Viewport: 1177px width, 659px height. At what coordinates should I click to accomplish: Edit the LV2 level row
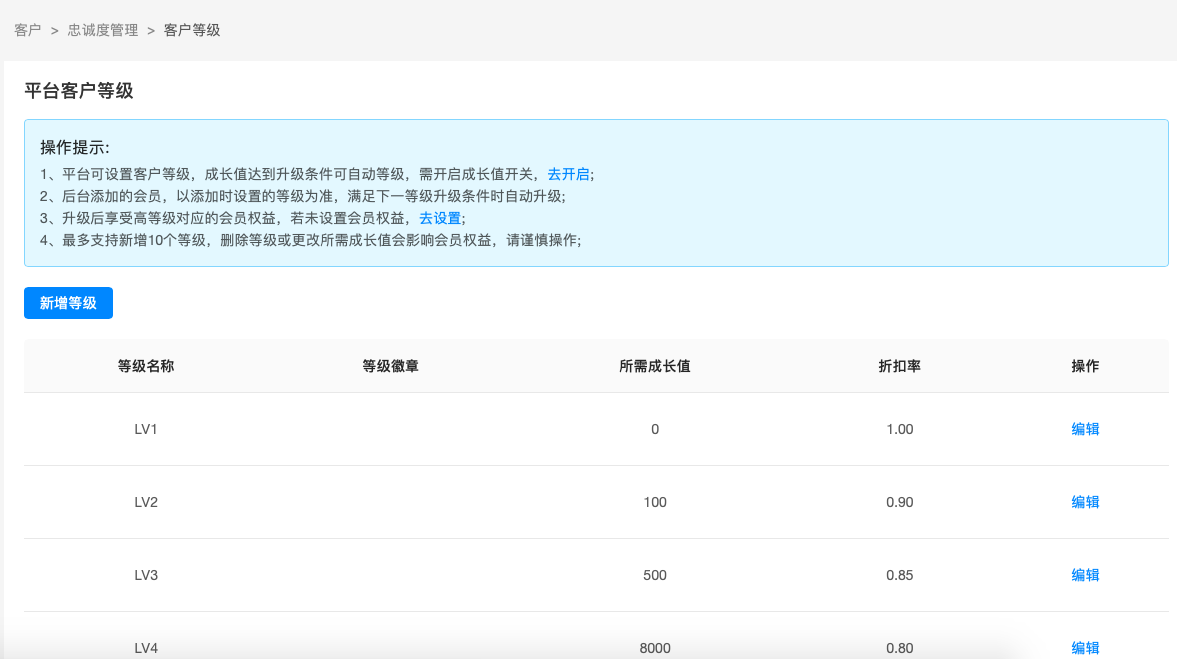tap(1085, 502)
